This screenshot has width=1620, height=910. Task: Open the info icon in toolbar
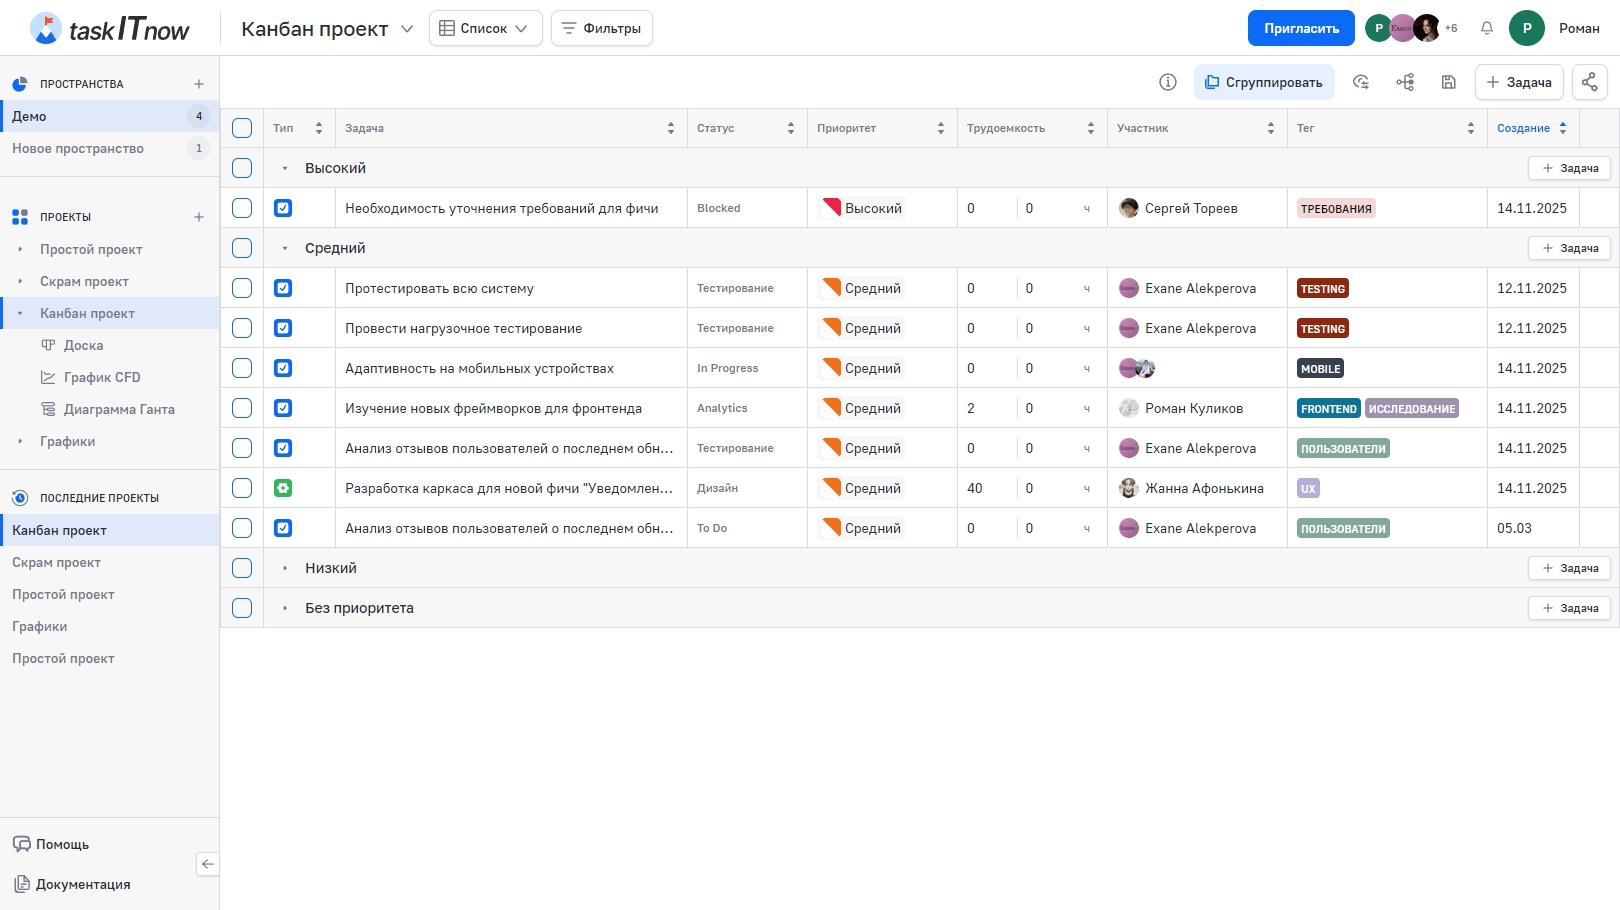click(x=1167, y=82)
